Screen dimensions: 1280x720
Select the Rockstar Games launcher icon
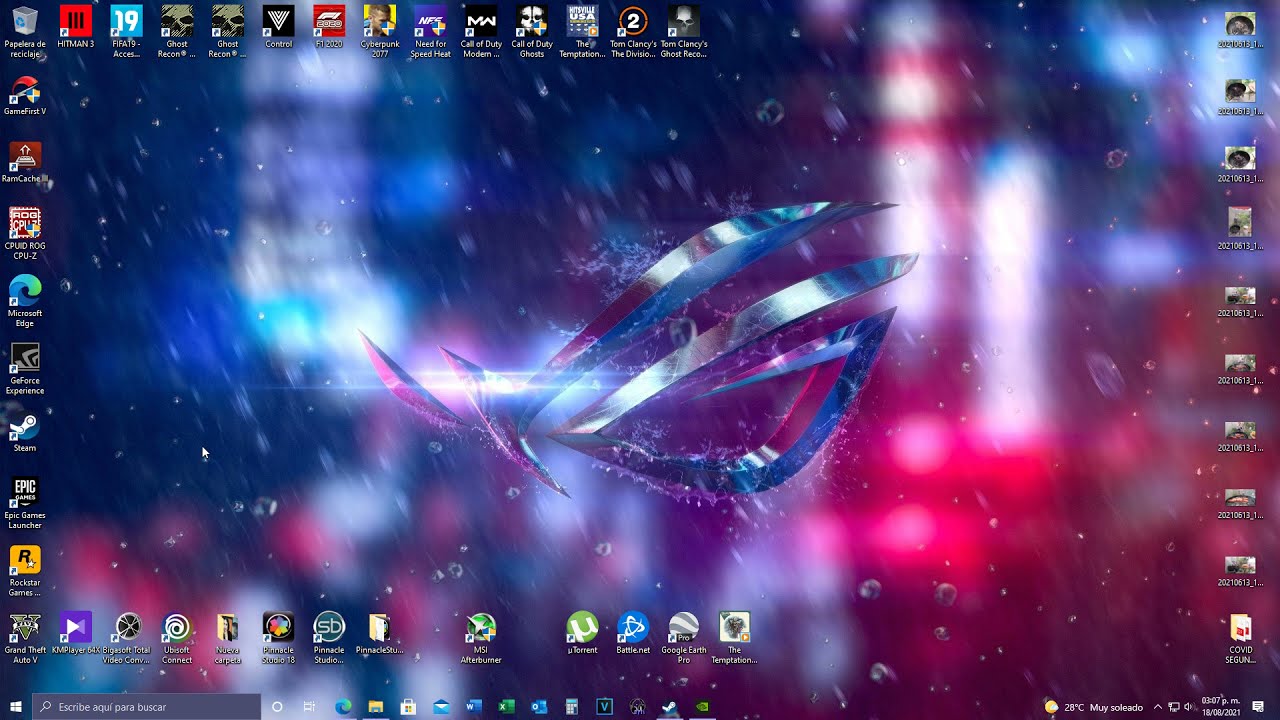point(25,570)
